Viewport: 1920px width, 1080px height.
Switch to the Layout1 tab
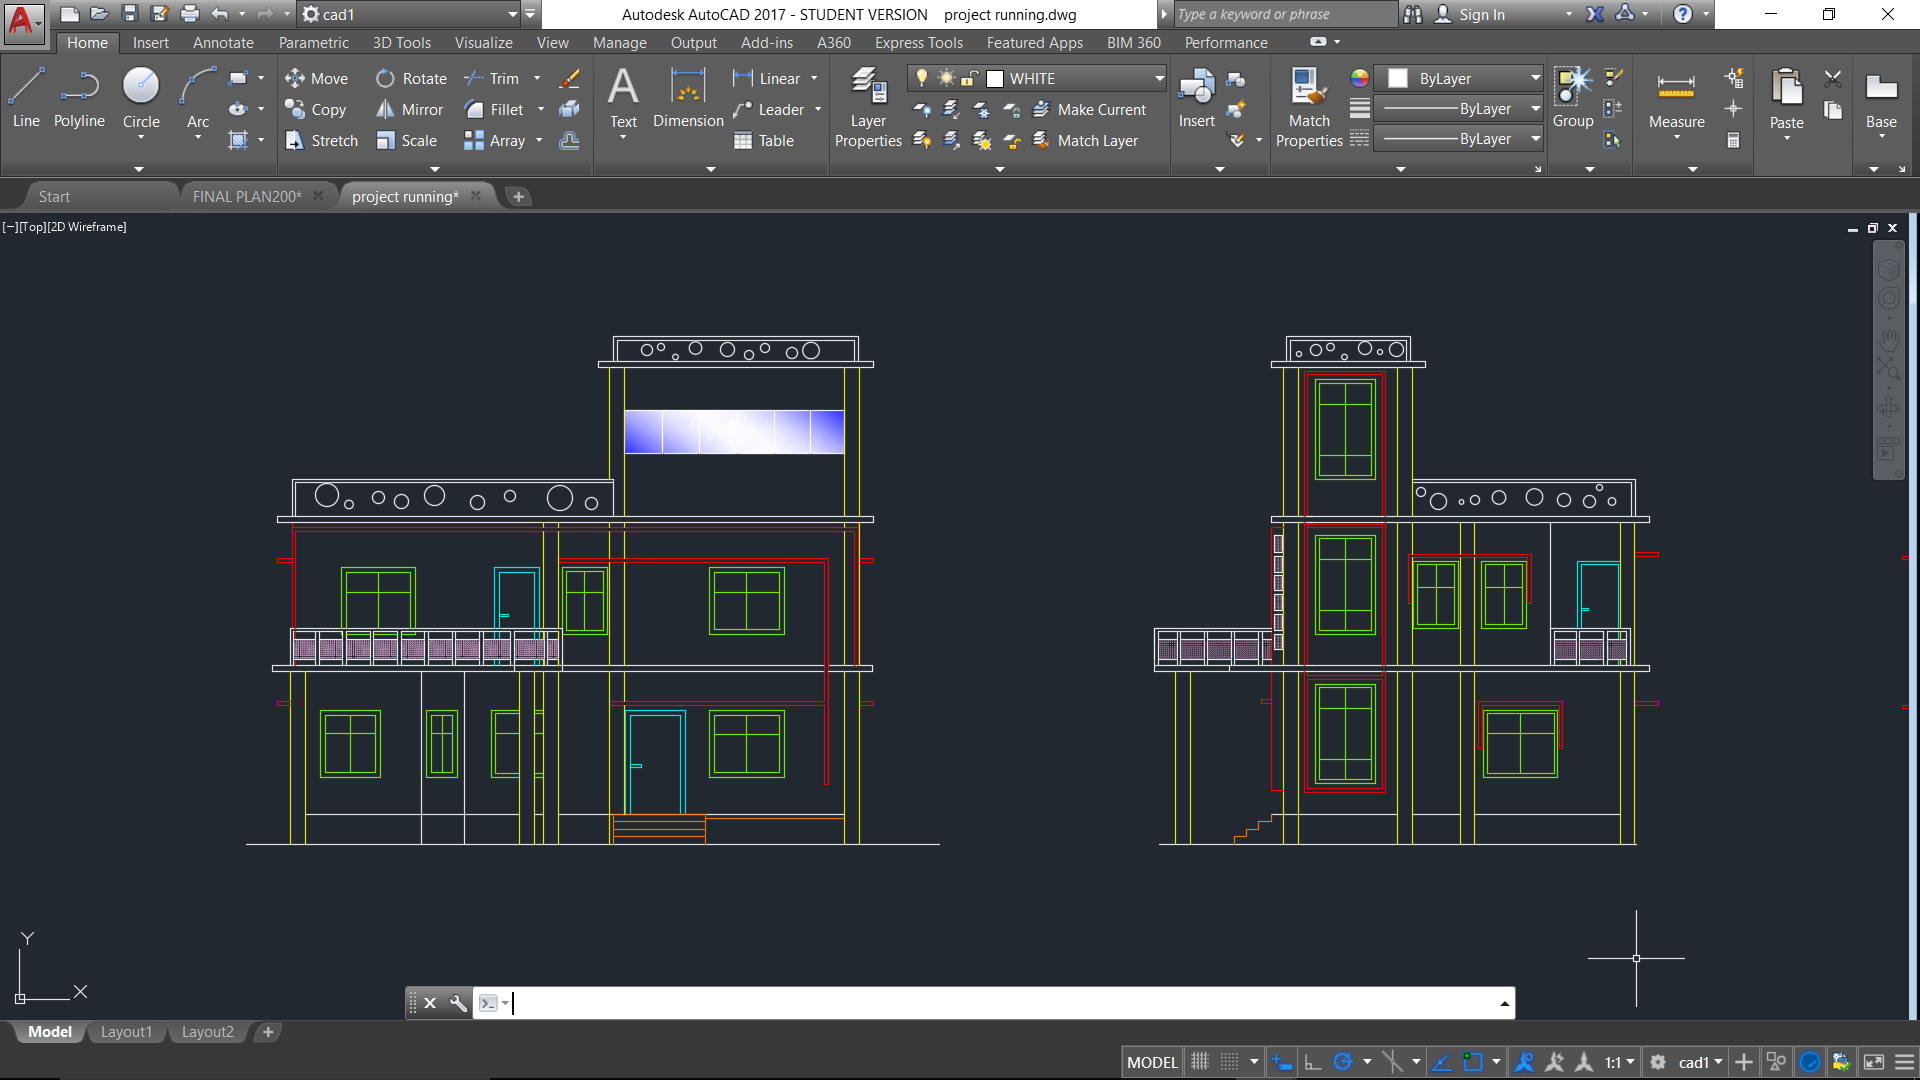coord(126,1032)
